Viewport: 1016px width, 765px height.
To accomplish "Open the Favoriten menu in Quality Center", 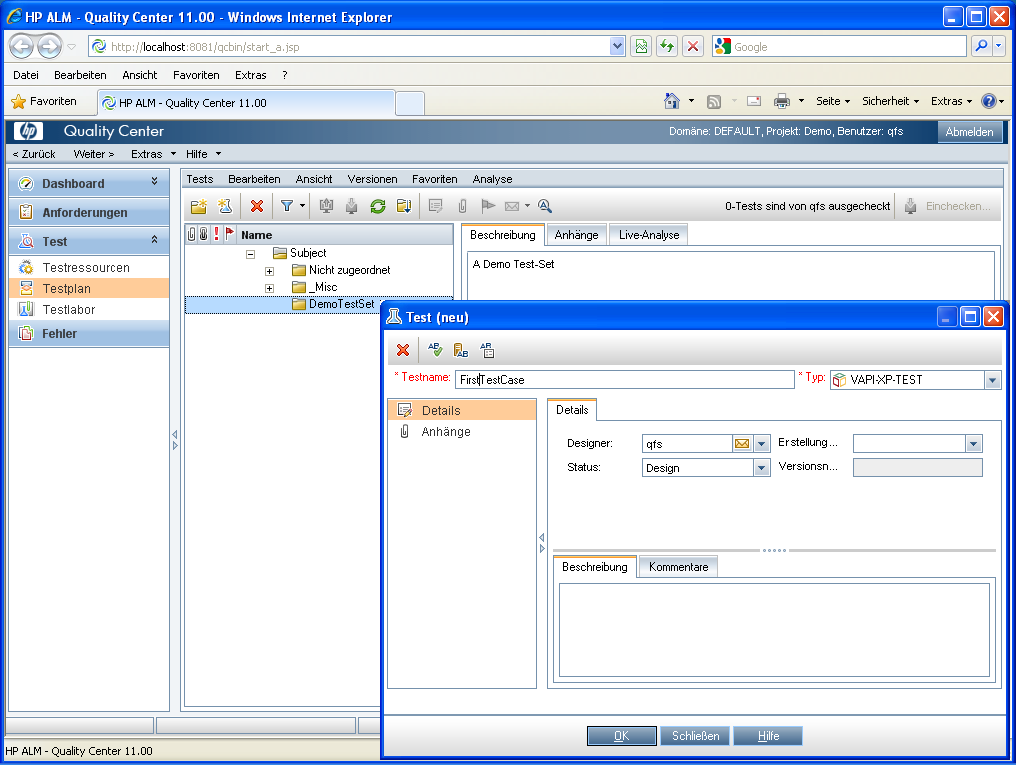I will 435,179.
